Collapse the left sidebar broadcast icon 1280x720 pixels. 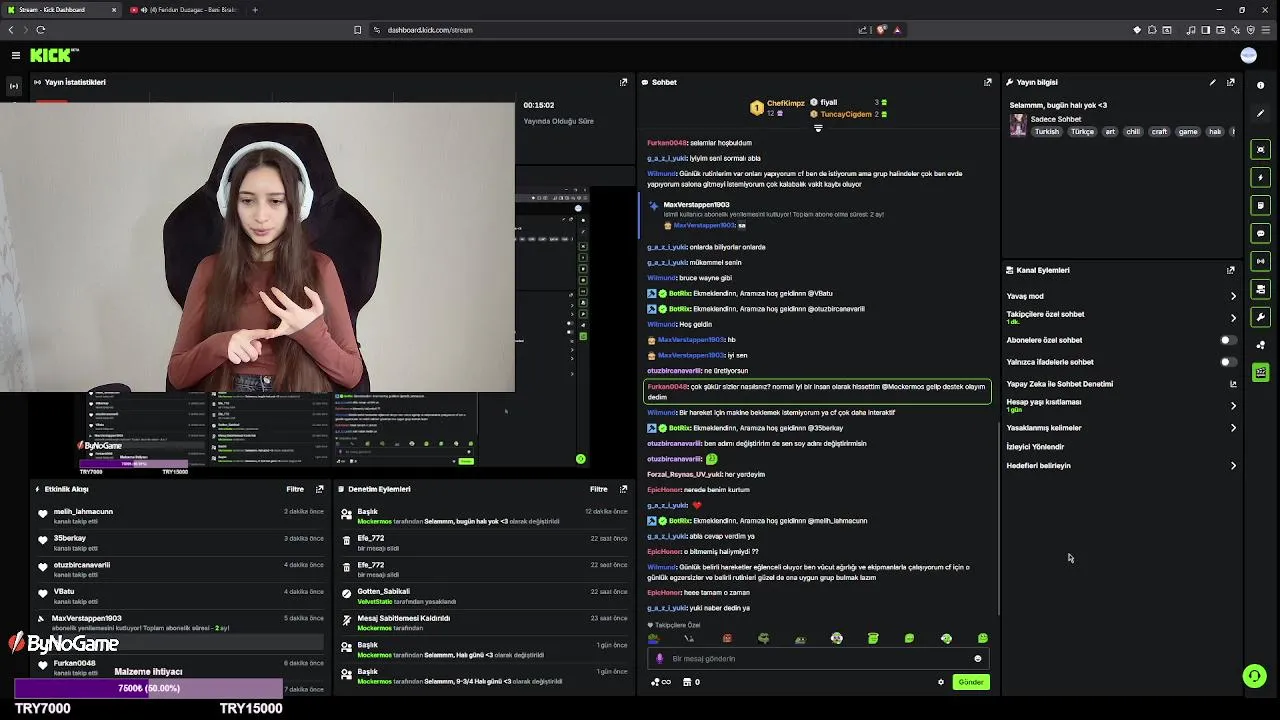tap(14, 86)
